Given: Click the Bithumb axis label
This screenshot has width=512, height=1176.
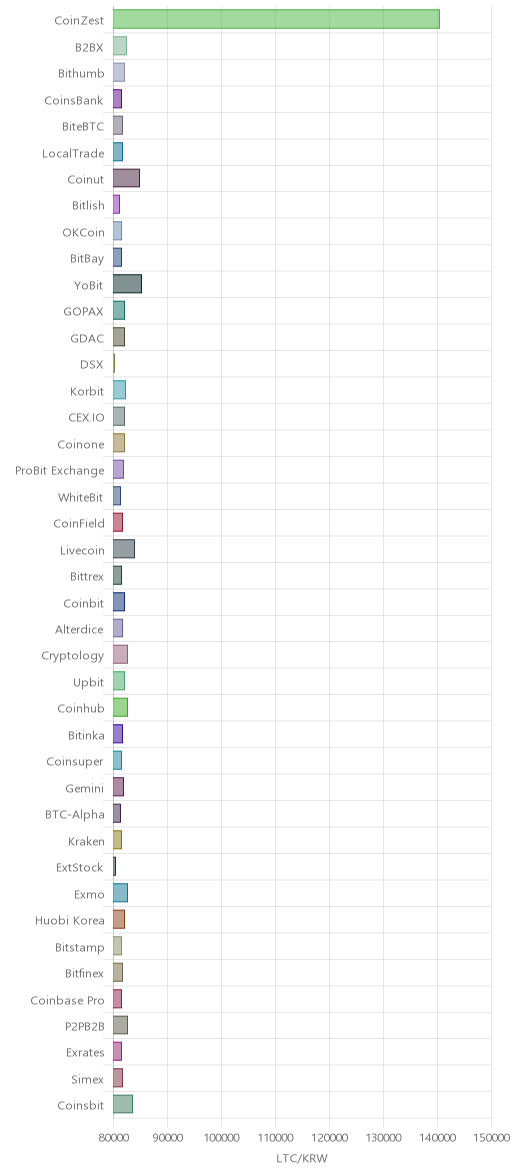Looking at the screenshot, I should [x=81, y=74].
